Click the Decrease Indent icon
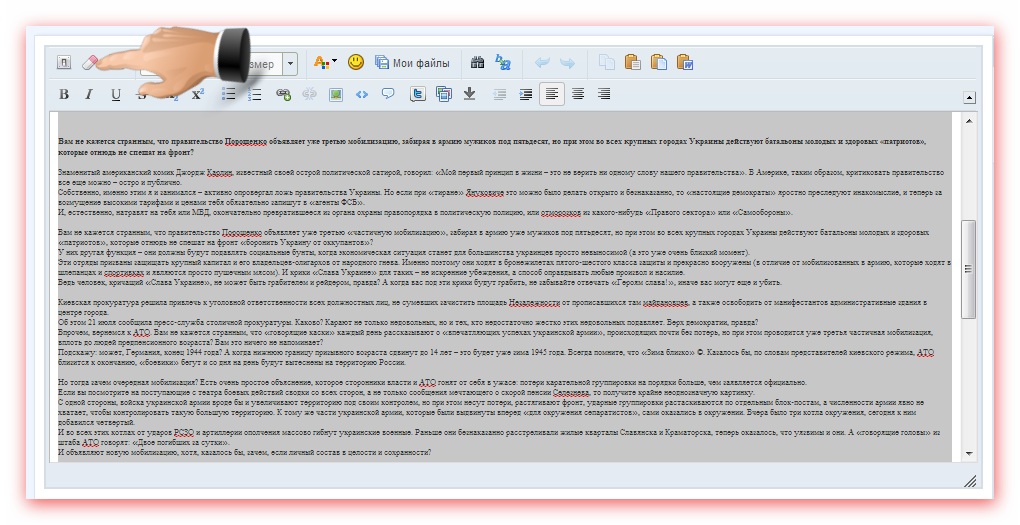1020x525 pixels. pos(500,94)
